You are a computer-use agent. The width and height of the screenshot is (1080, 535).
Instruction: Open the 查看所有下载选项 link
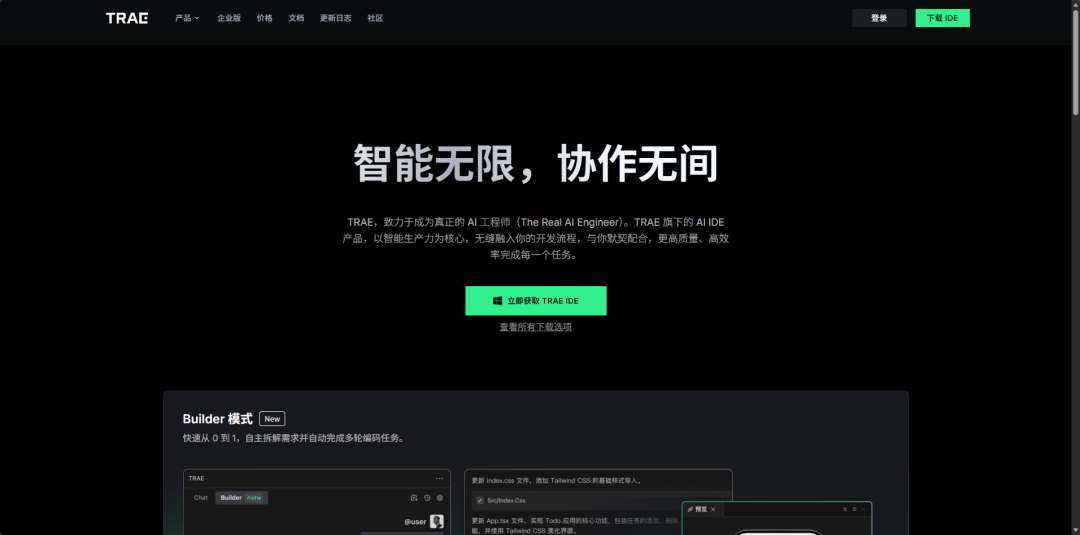(536, 327)
